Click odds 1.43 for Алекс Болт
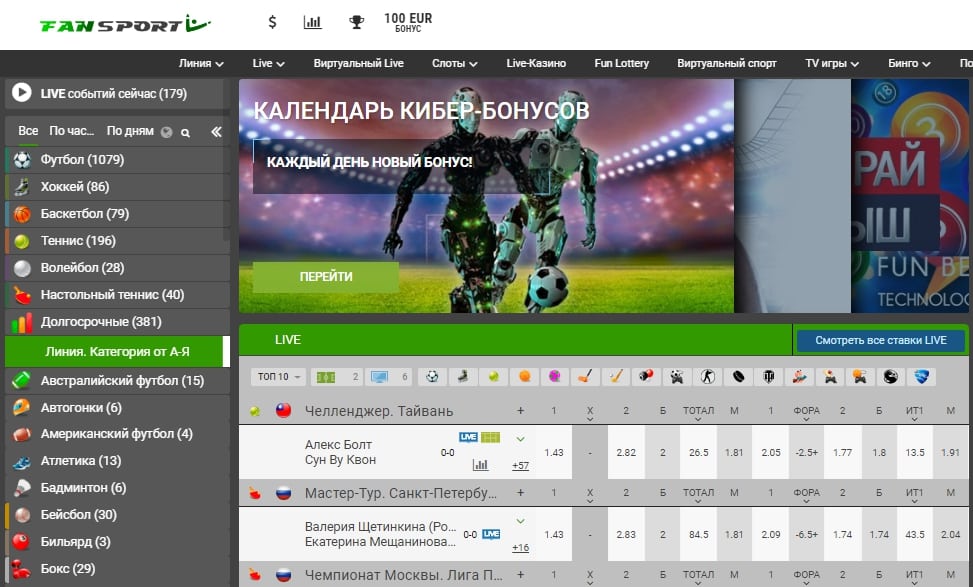The width and height of the screenshot is (973, 587). pyautogui.click(x=553, y=452)
